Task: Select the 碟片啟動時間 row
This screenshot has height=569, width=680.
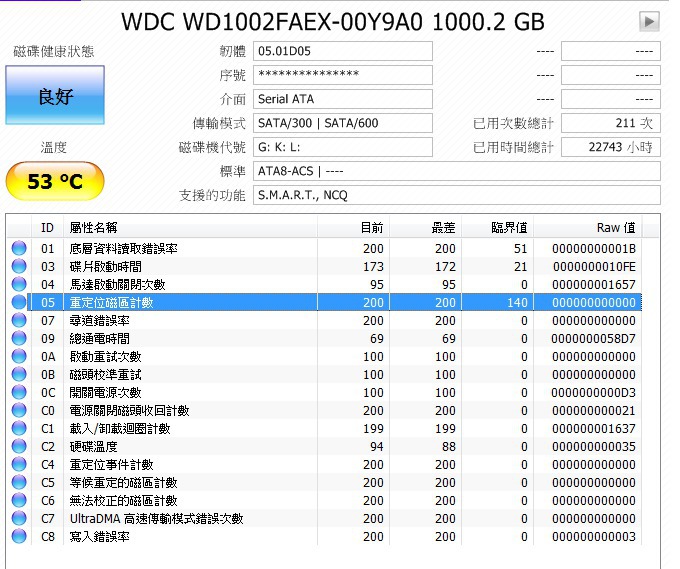Action: [x=324, y=266]
